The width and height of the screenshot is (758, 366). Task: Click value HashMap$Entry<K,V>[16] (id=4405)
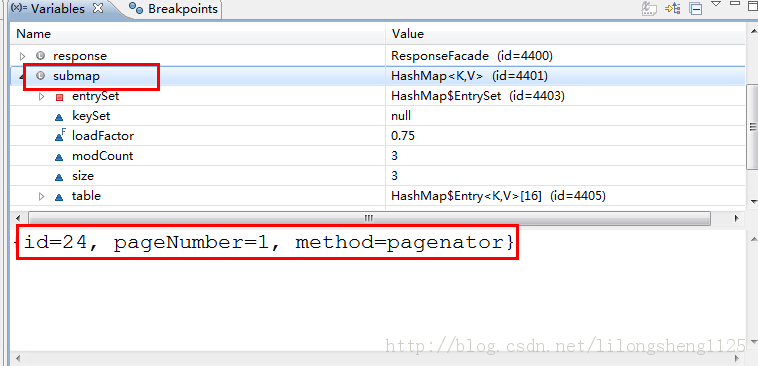[x=498, y=196]
